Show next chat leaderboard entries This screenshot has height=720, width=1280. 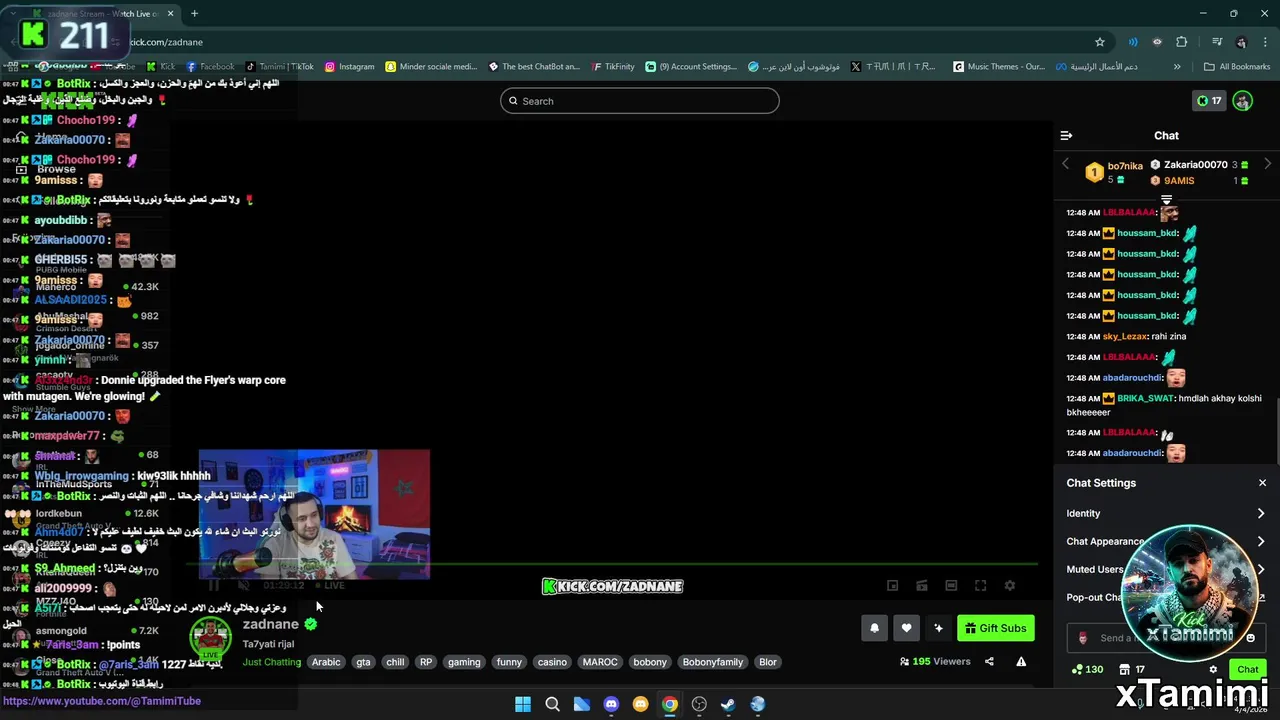[x=1267, y=164]
